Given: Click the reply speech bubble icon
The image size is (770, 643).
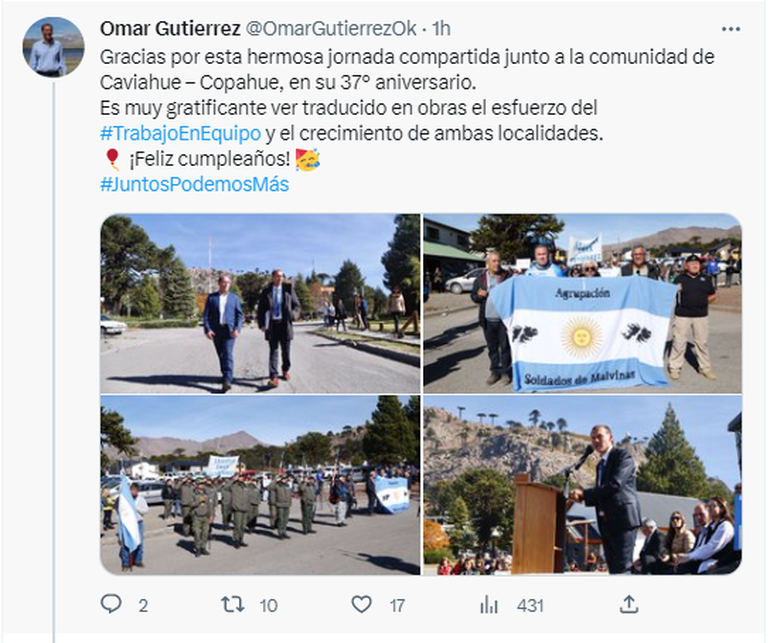Looking at the screenshot, I should pos(111,604).
